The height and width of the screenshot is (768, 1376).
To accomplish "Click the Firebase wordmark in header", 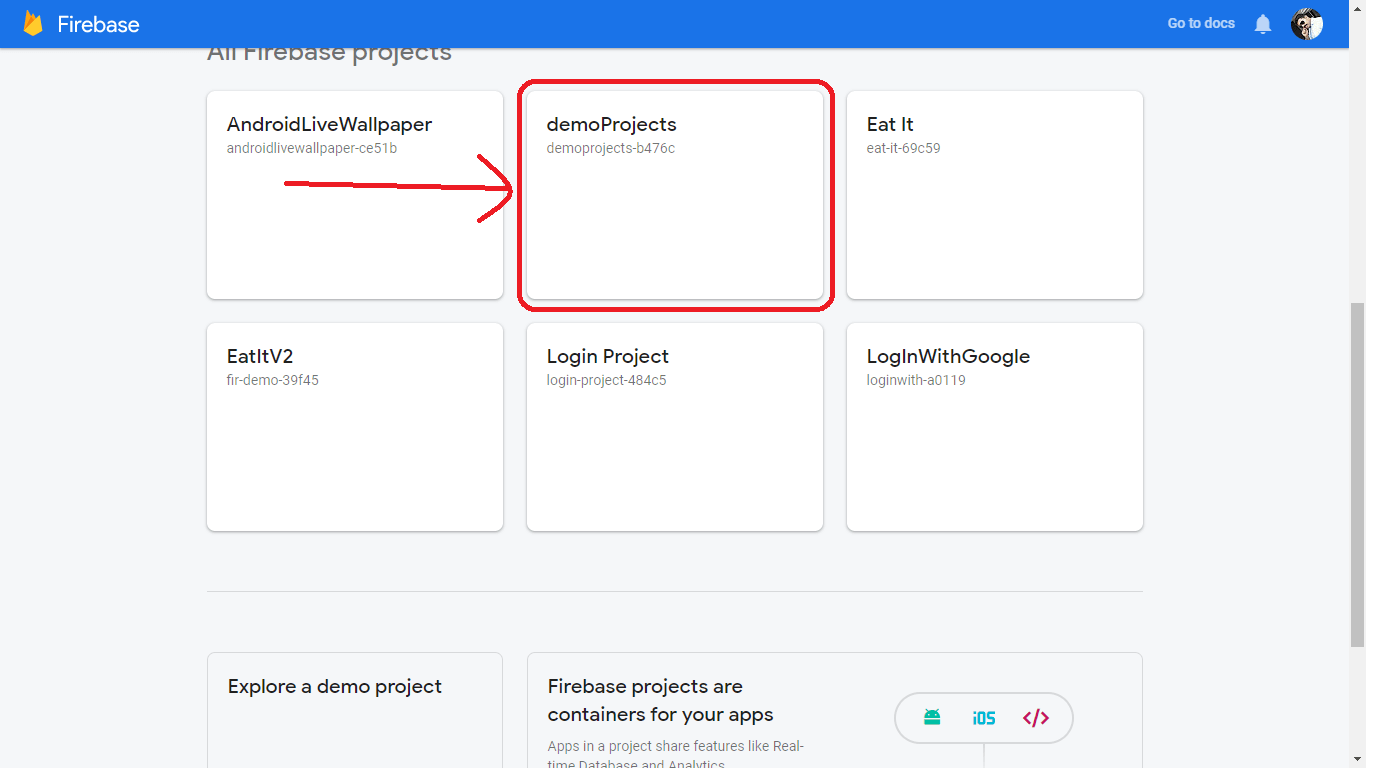I will [98, 24].
